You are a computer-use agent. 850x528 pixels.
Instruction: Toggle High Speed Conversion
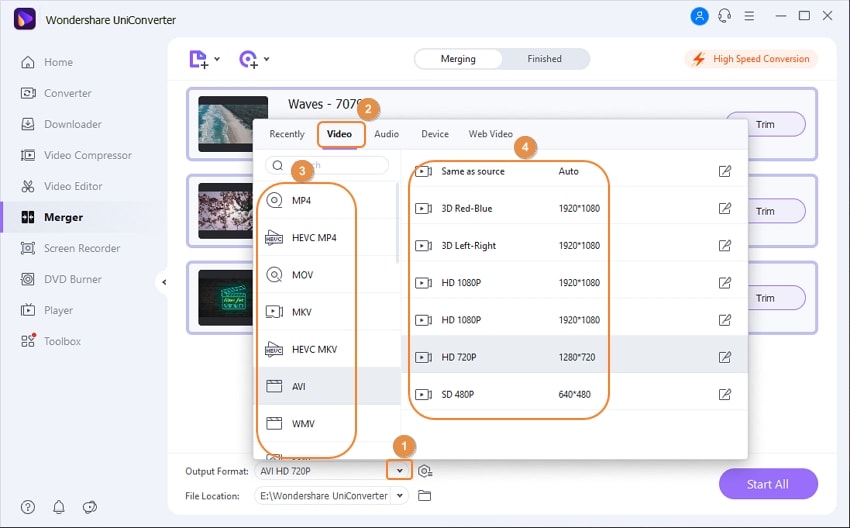[x=751, y=59]
